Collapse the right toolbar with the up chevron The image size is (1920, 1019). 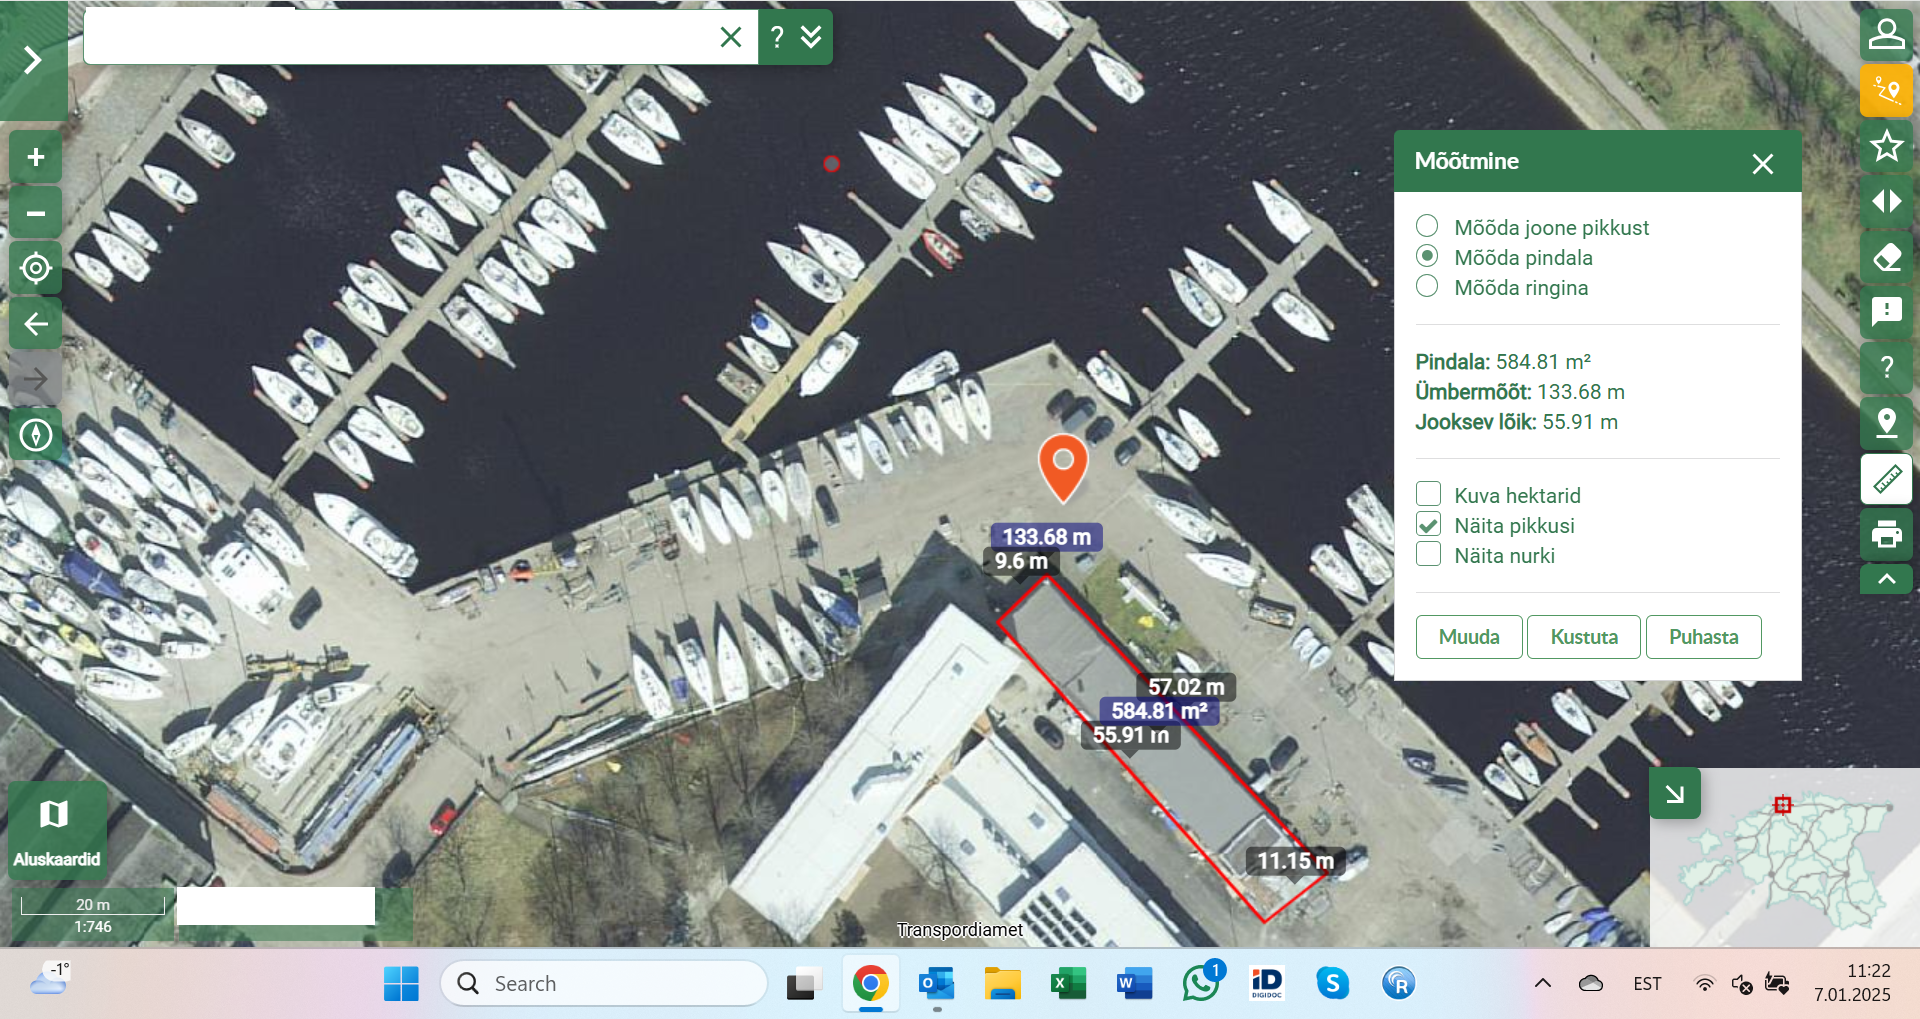tap(1886, 579)
